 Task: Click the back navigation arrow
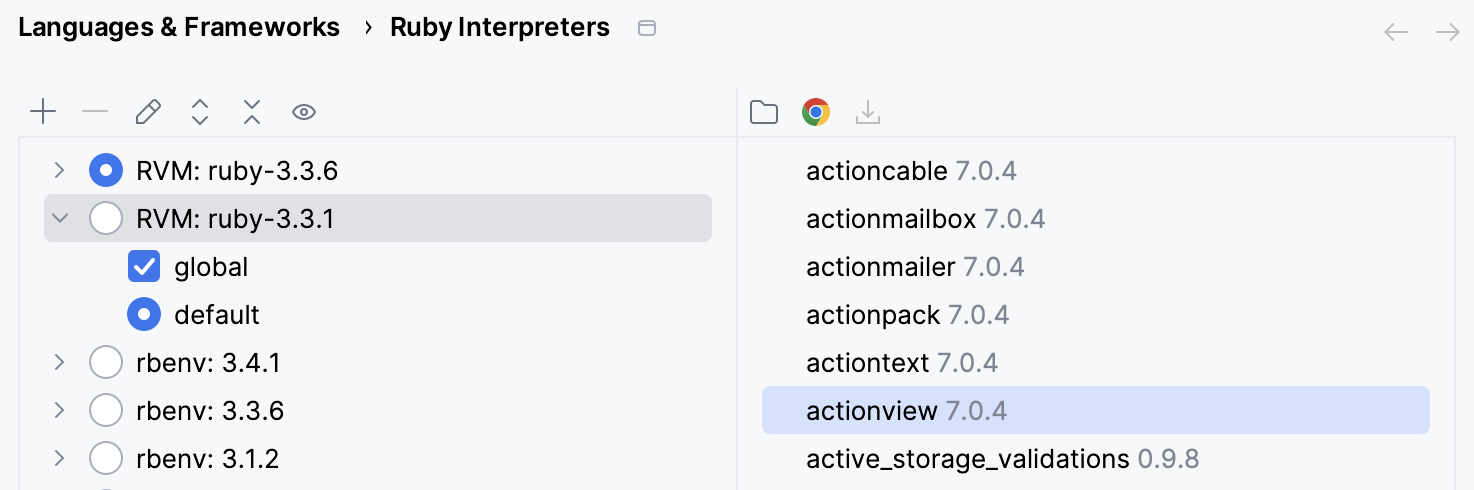1396,32
